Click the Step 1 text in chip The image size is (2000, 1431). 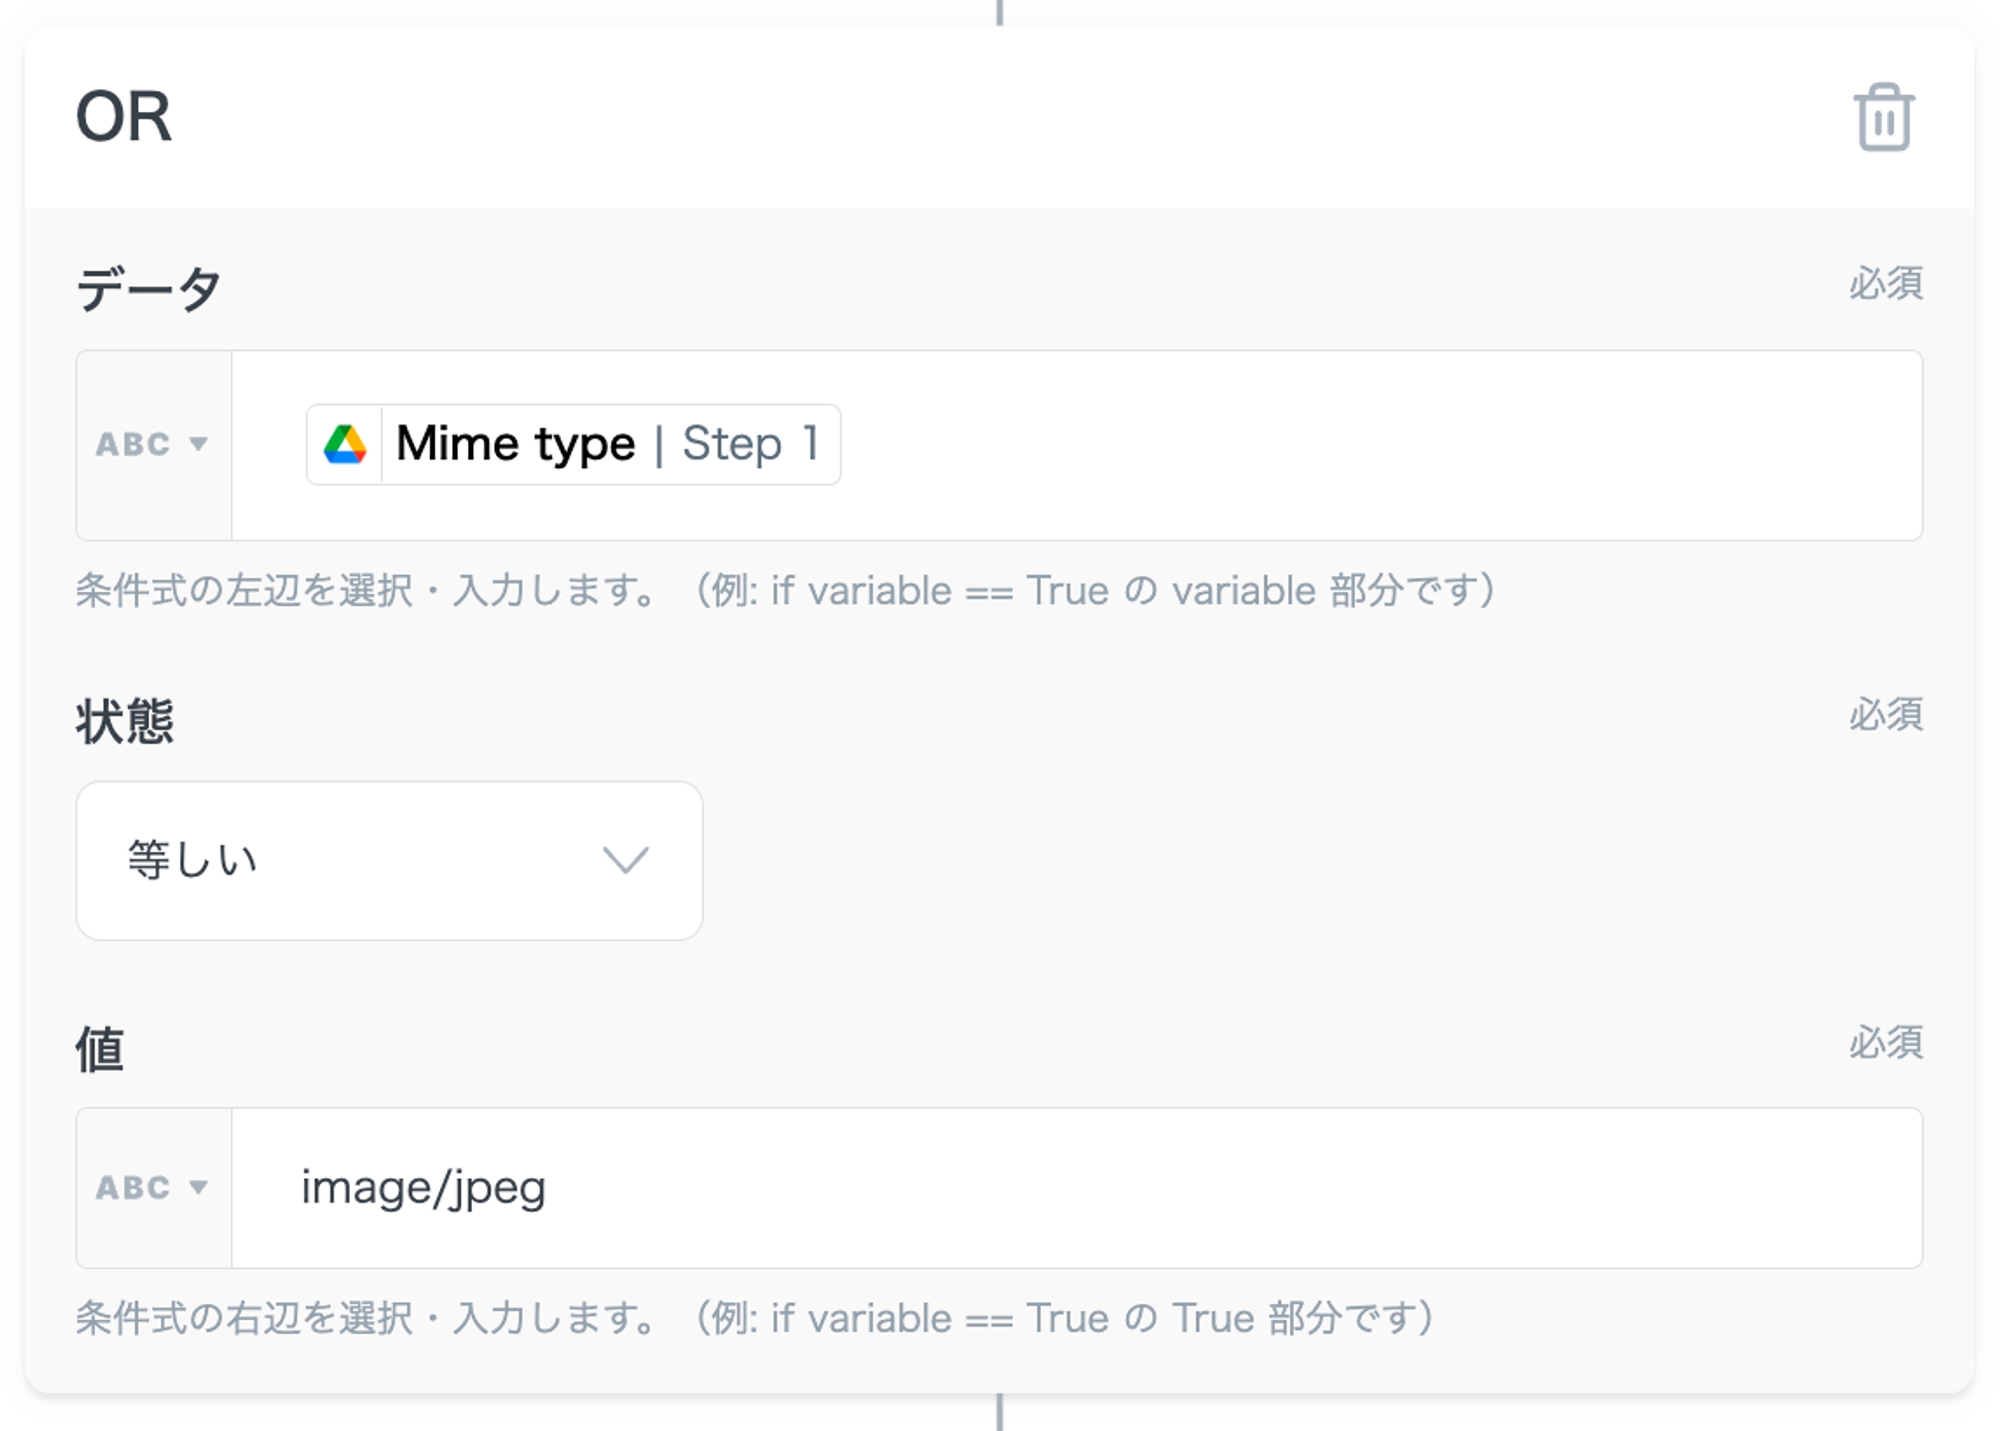[750, 445]
